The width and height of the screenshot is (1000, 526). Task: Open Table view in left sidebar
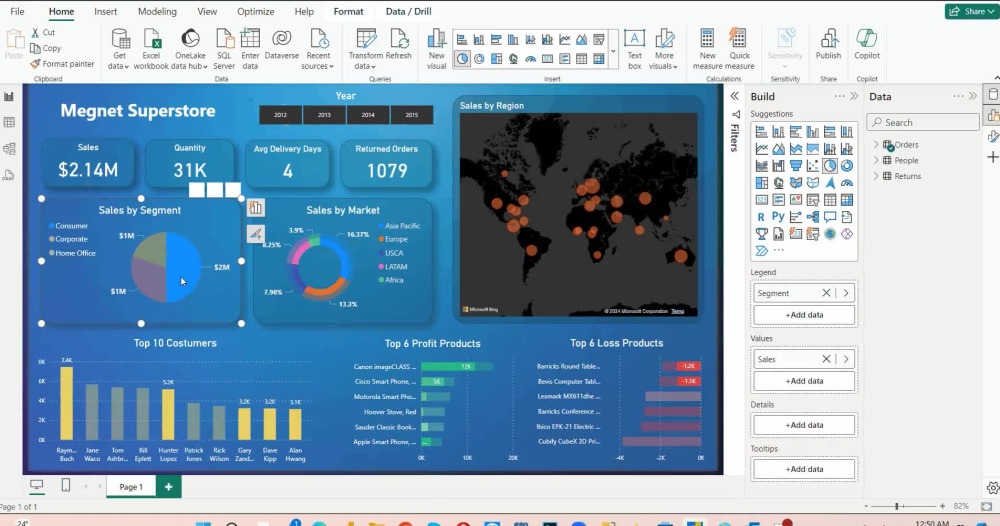pyautogui.click(x=9, y=122)
